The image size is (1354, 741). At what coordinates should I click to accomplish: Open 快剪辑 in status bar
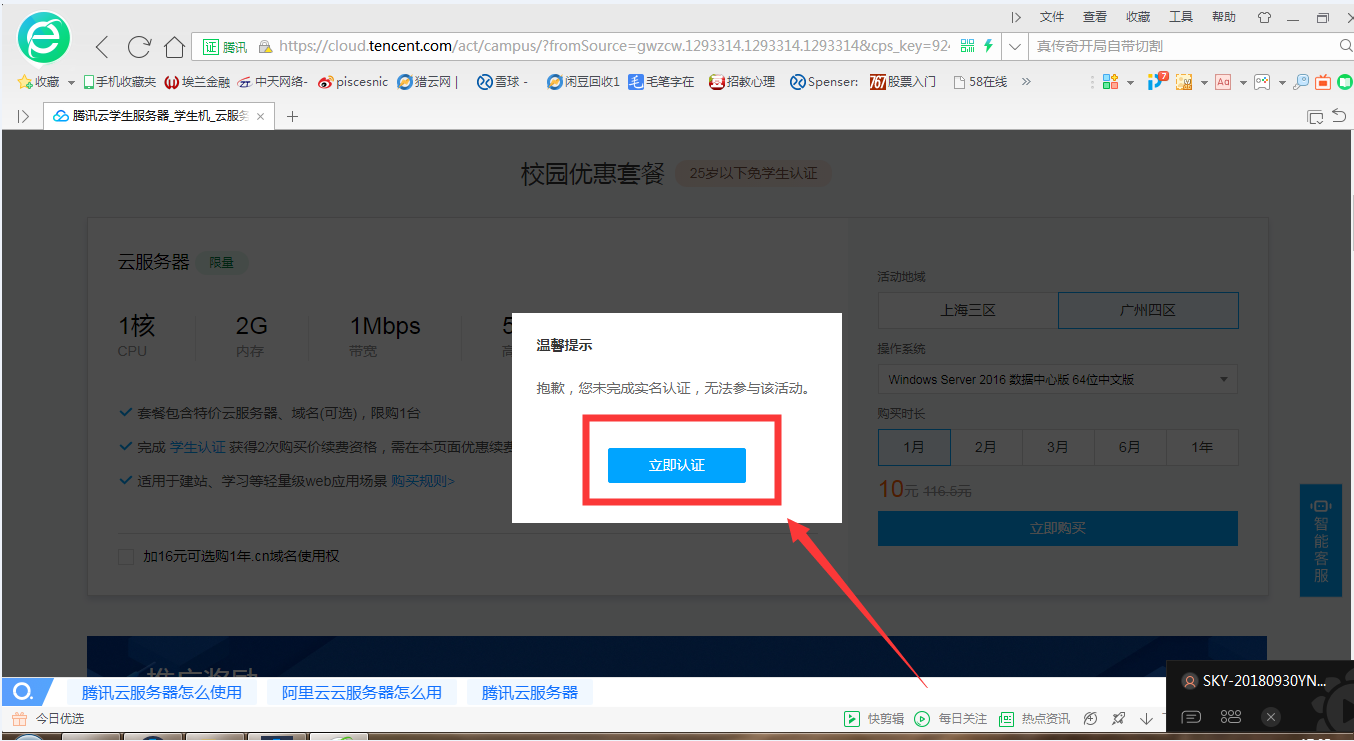pyautogui.click(x=874, y=718)
